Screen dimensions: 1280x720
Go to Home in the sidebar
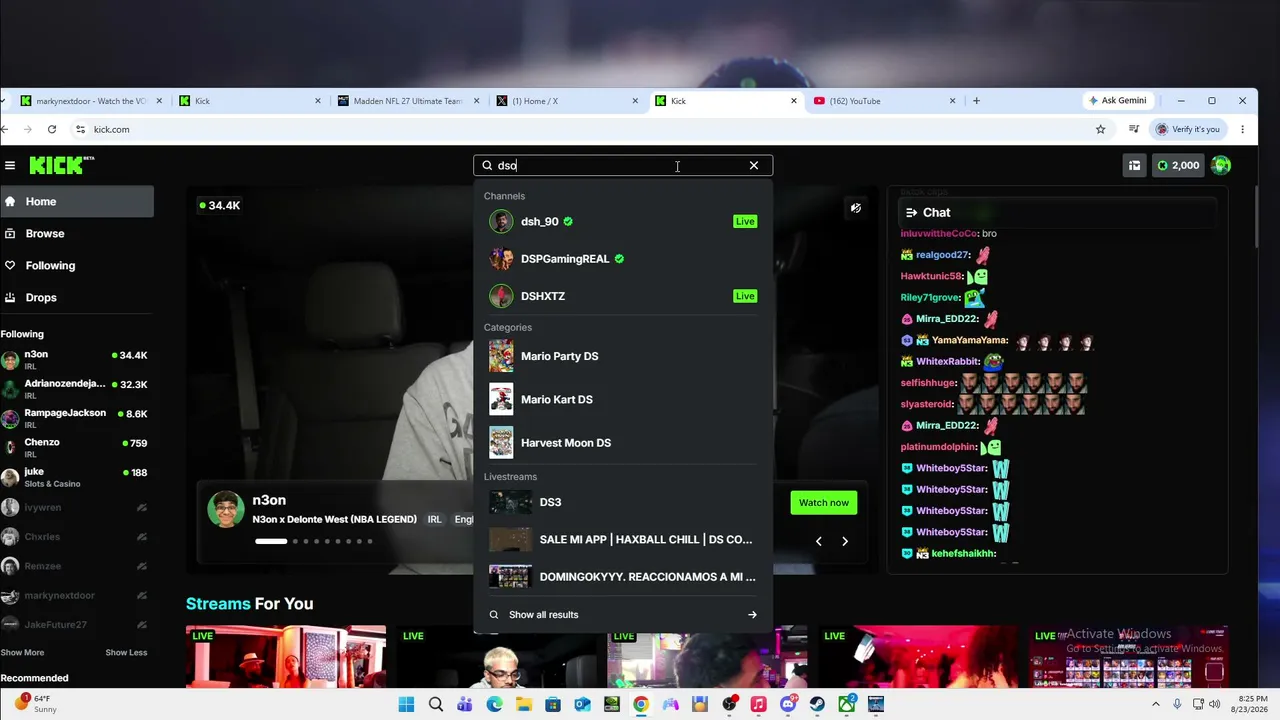tap(77, 201)
